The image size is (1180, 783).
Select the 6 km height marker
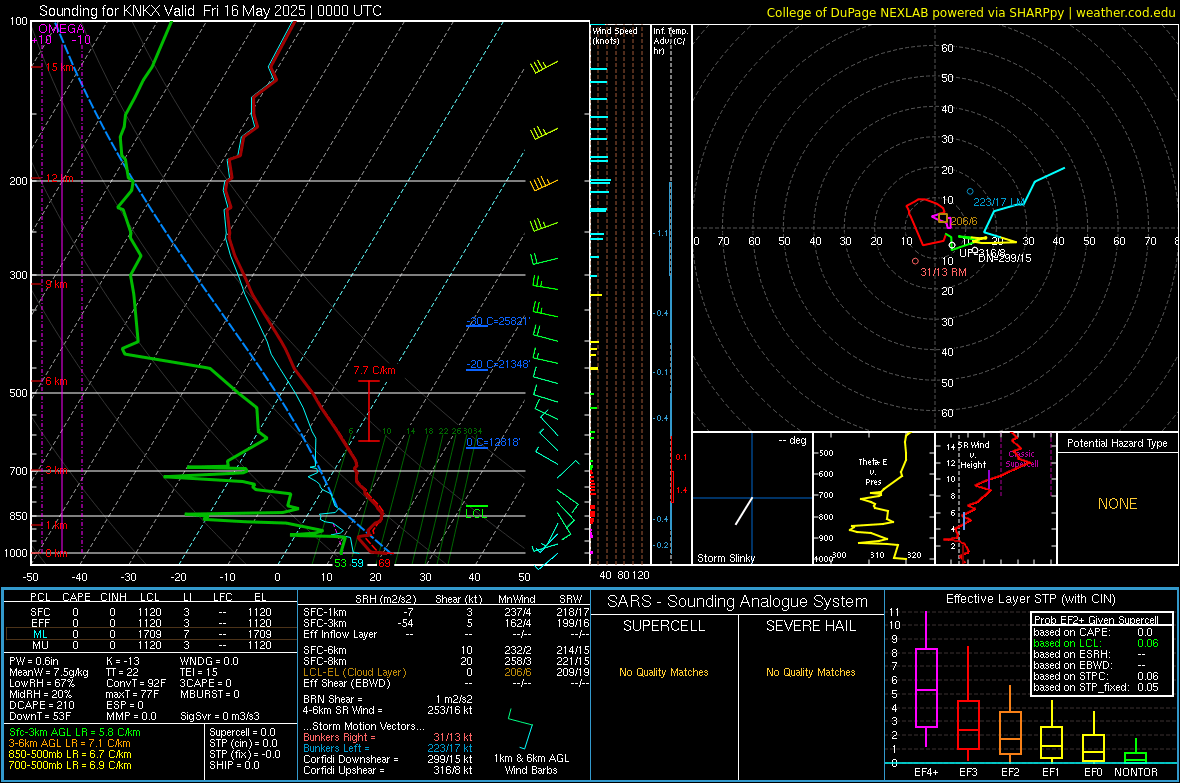(56, 381)
